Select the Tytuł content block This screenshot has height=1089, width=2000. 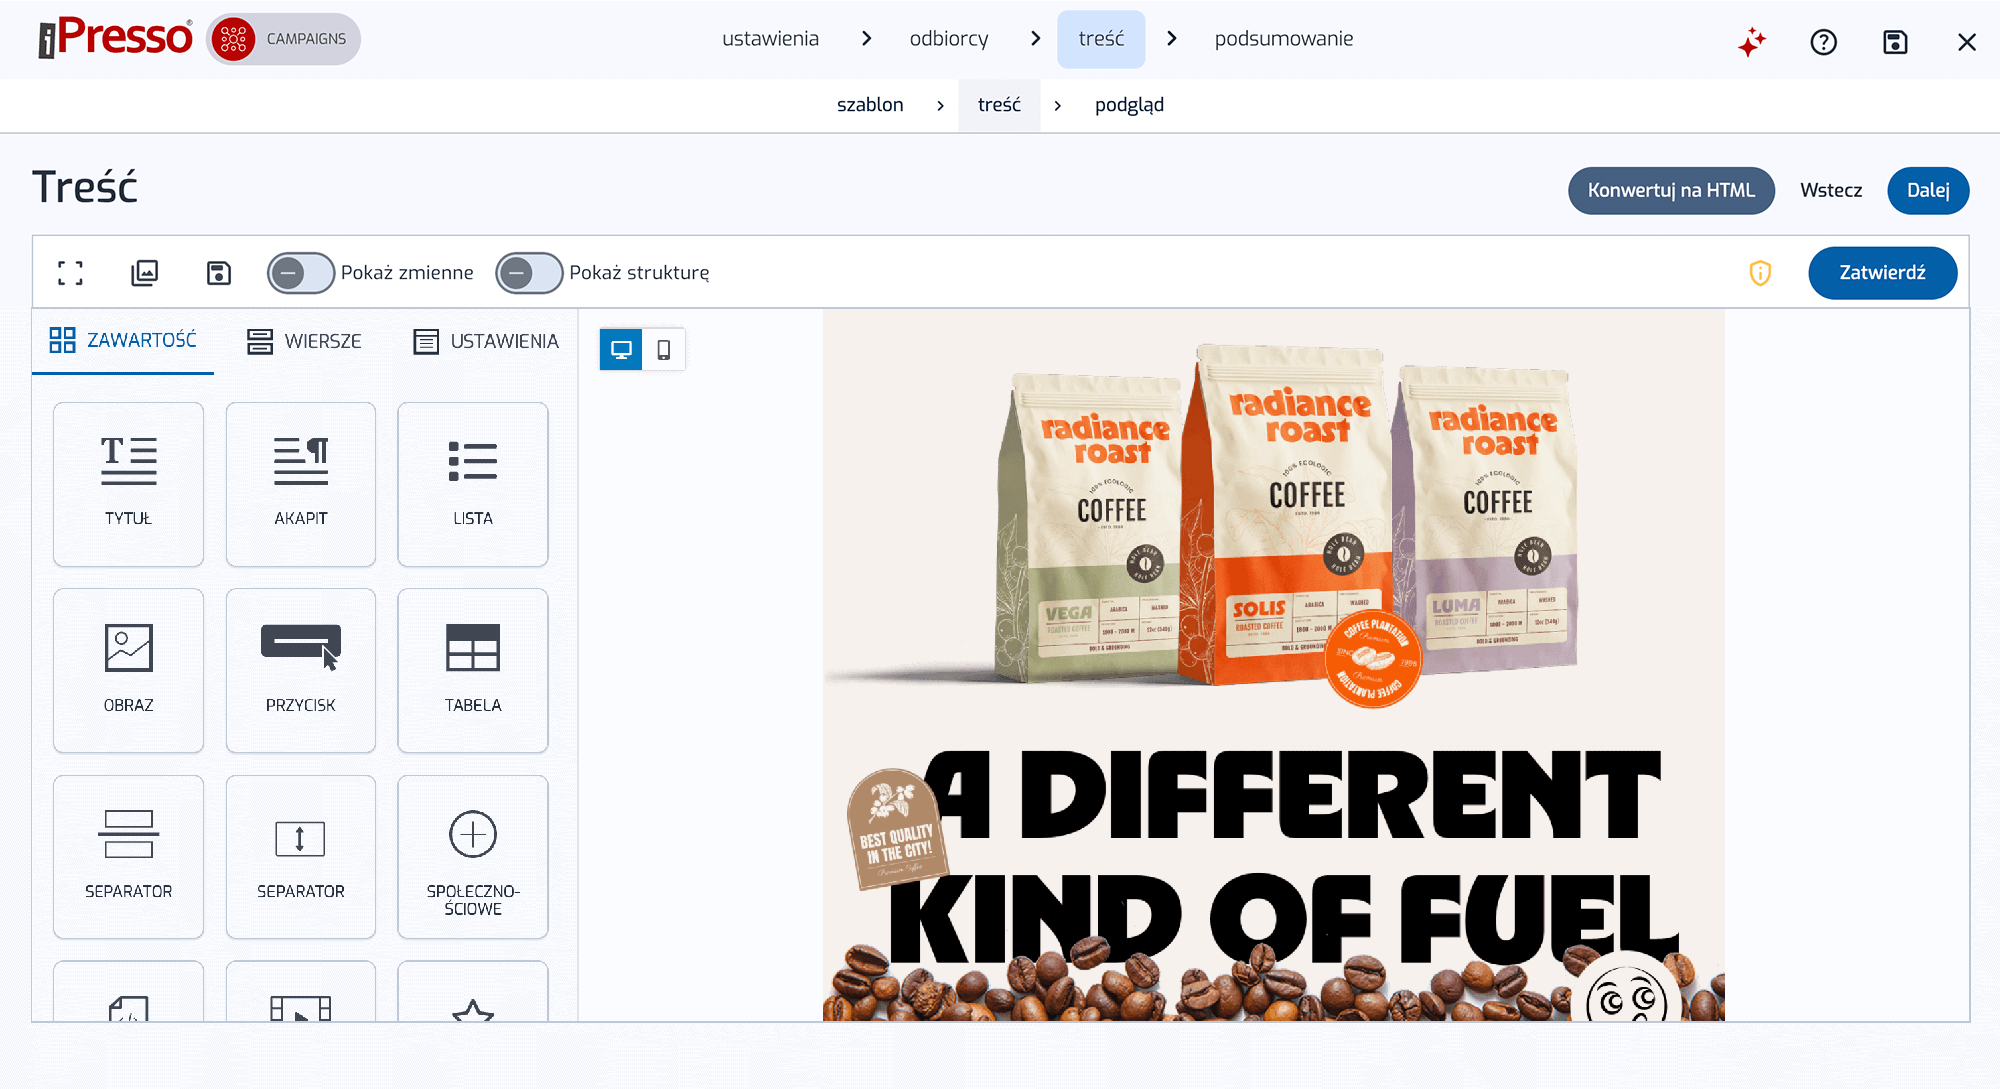click(x=128, y=484)
